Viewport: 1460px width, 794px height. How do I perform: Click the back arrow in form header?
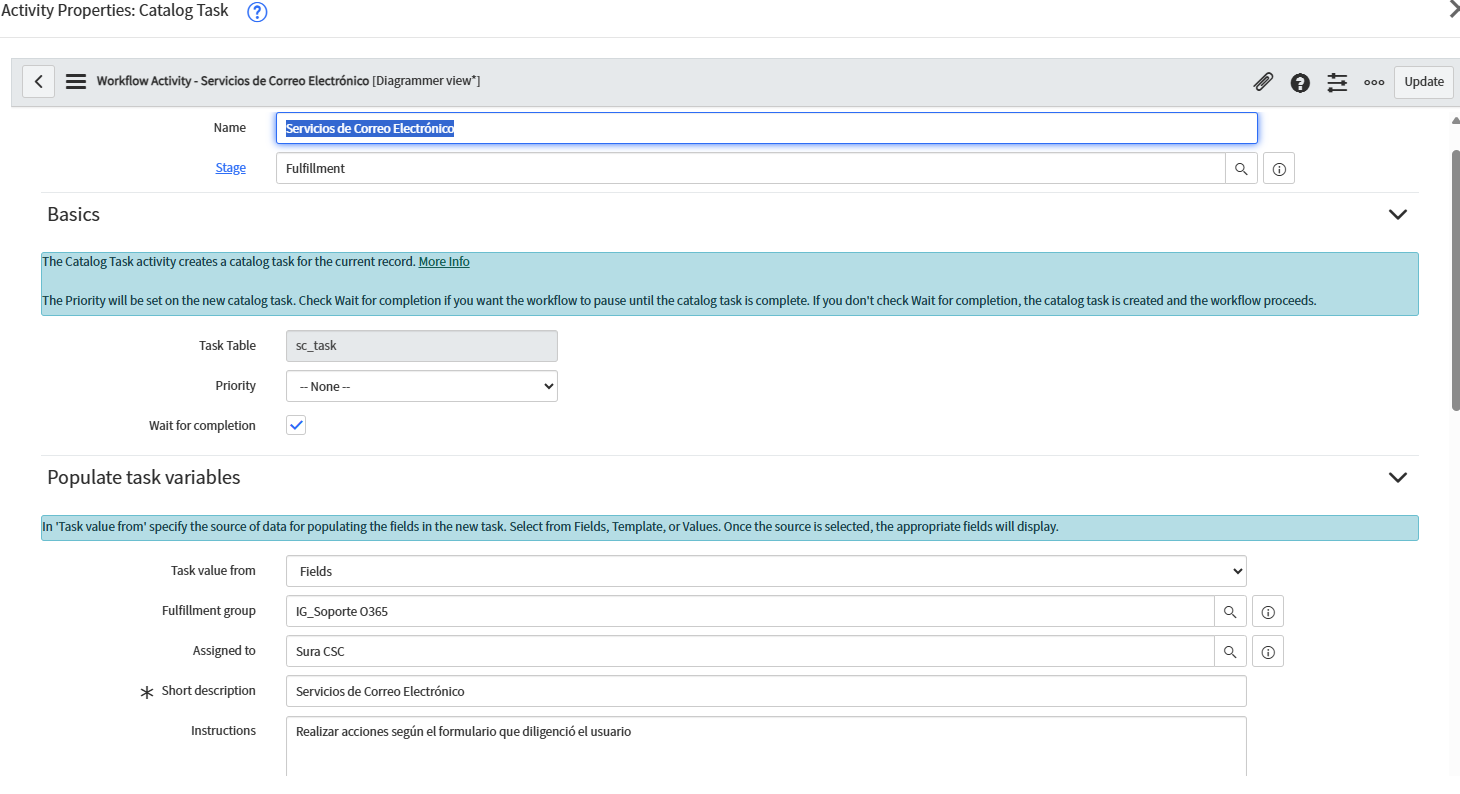click(x=38, y=82)
